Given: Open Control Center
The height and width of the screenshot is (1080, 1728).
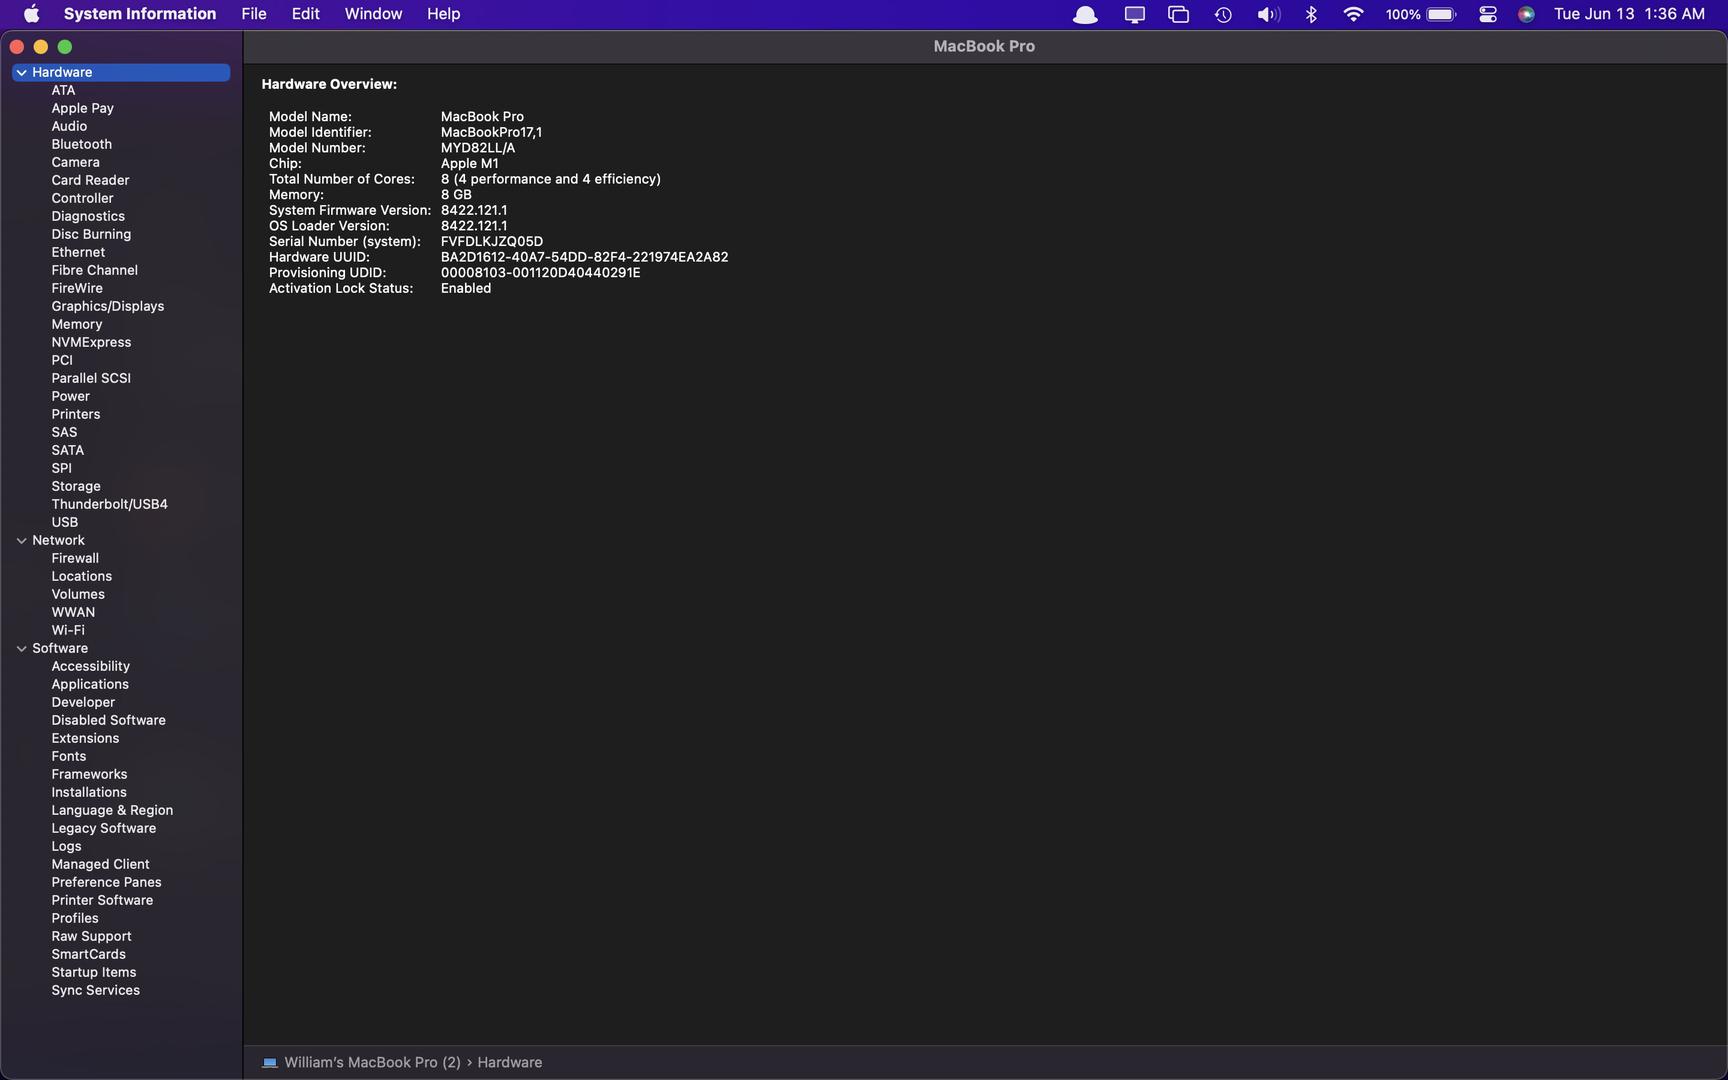Looking at the screenshot, I should pyautogui.click(x=1488, y=14).
